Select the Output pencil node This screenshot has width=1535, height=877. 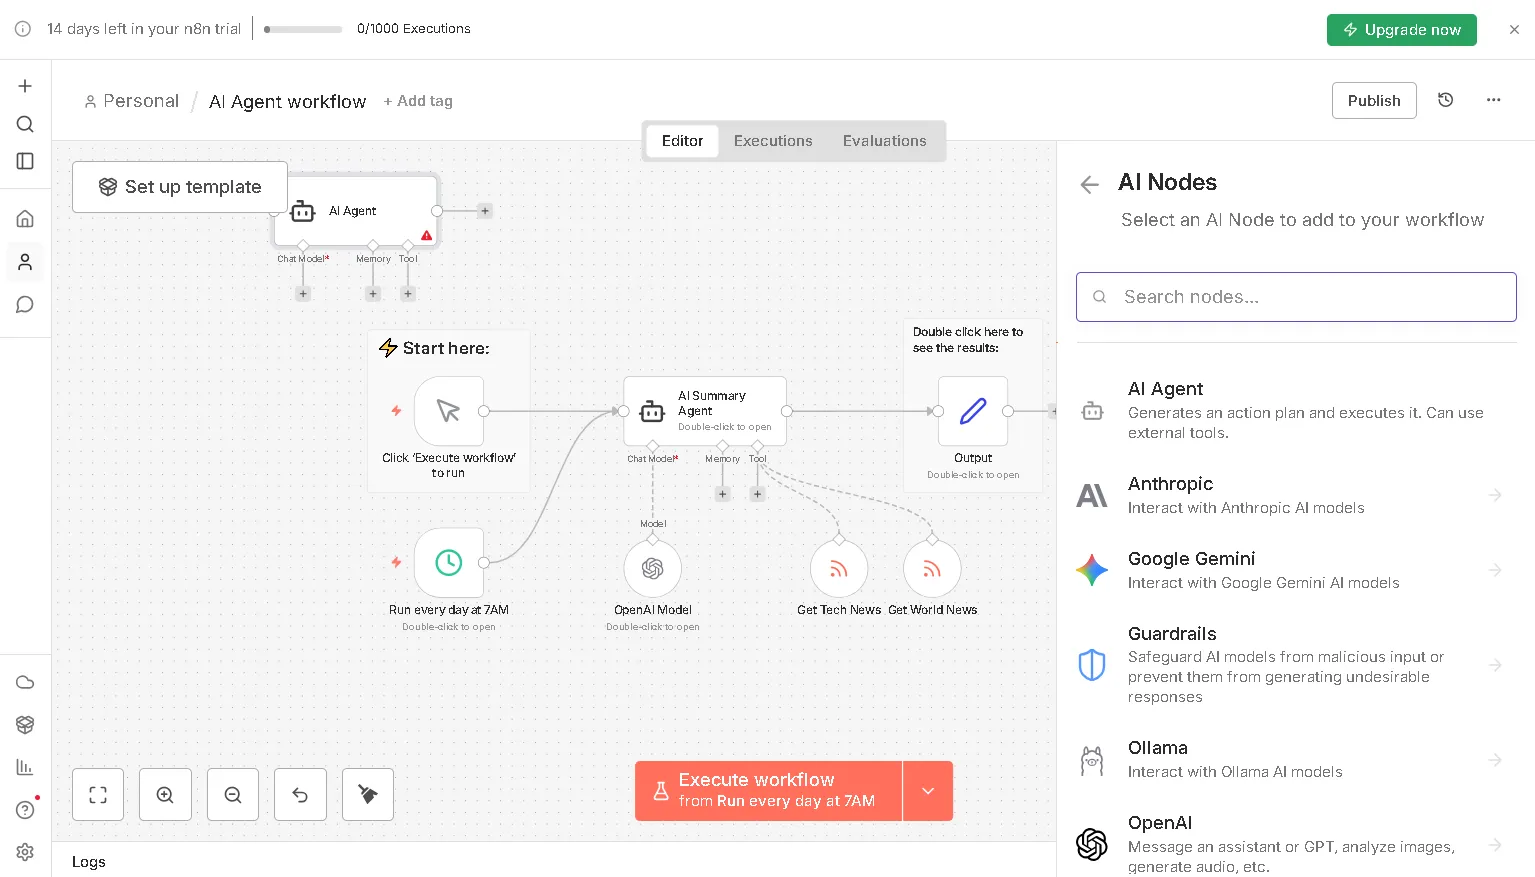[973, 411]
